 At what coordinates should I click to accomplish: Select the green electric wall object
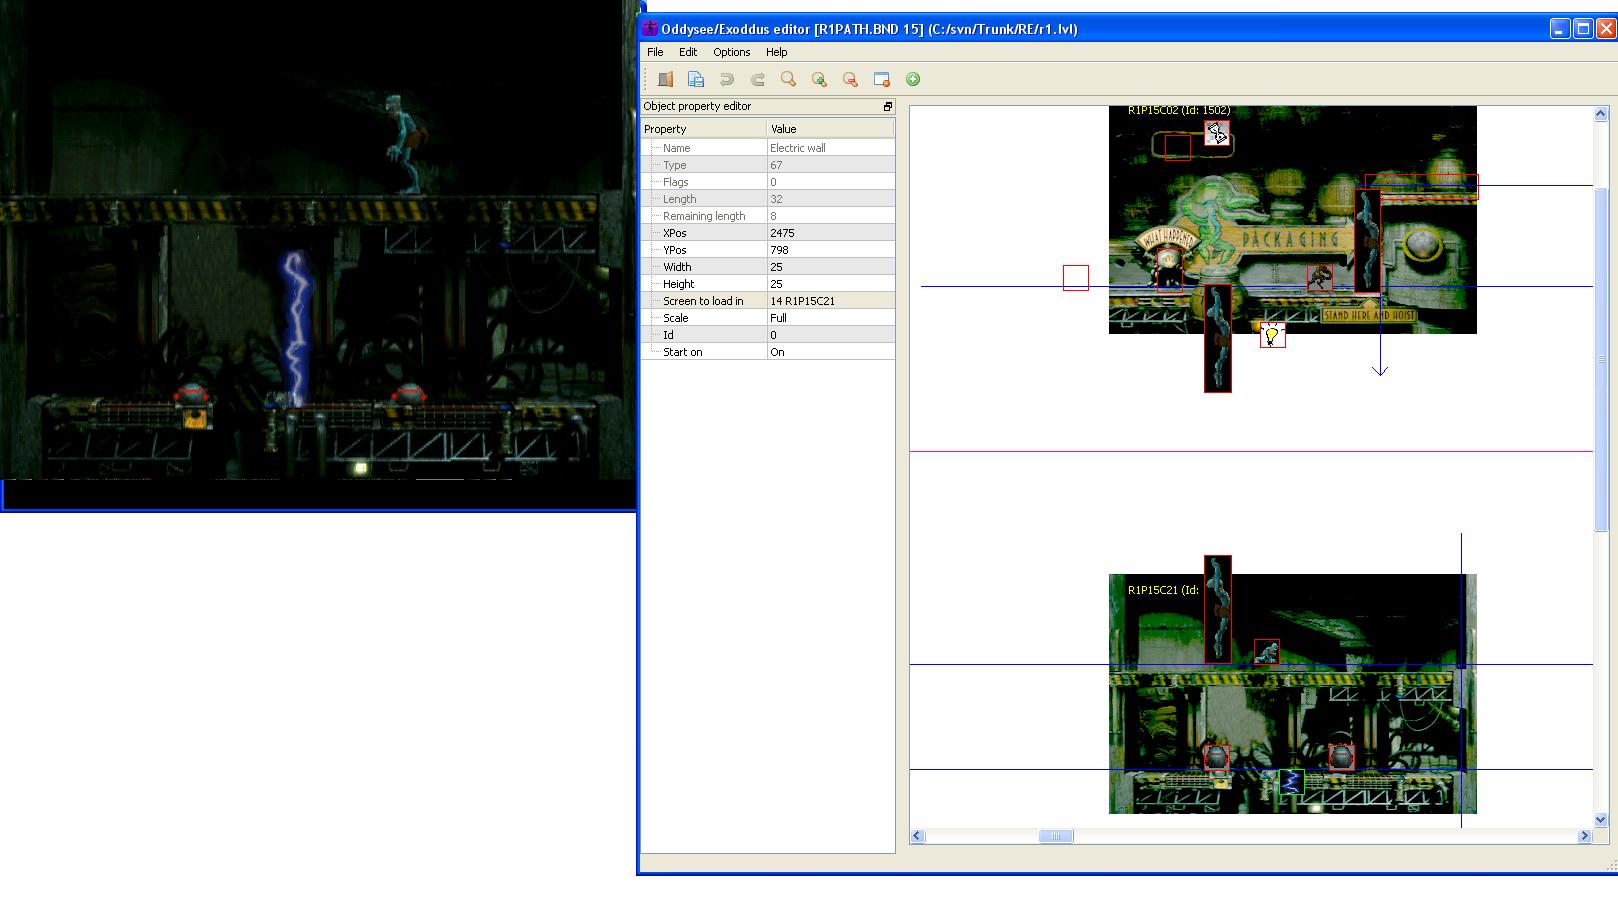[x=1291, y=782]
